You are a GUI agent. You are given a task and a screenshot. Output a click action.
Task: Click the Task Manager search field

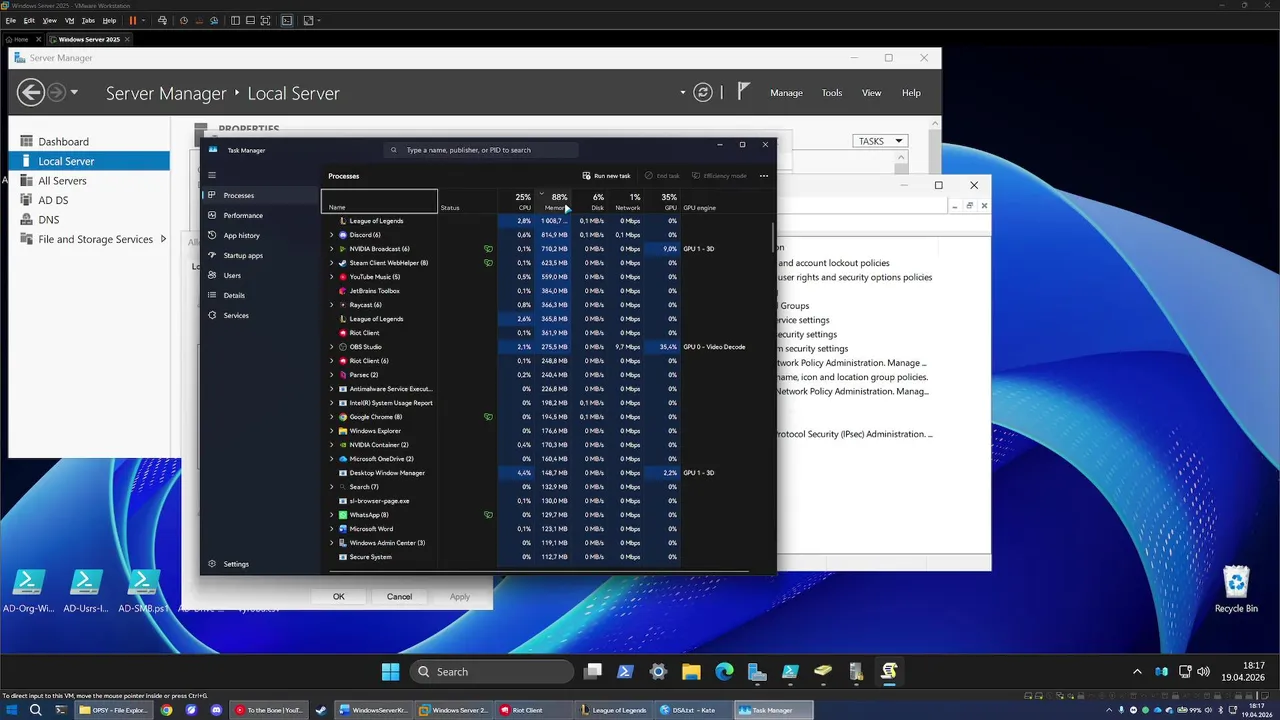tap(481, 150)
